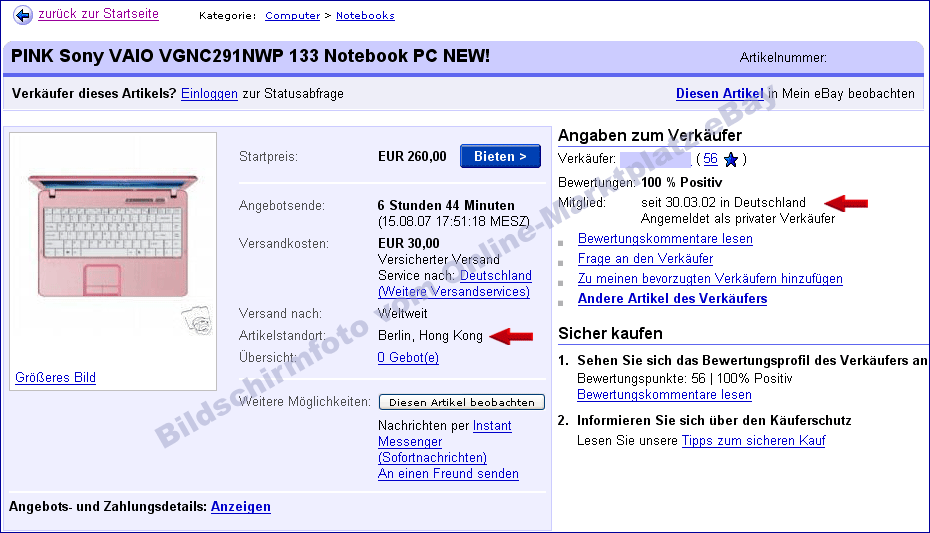
Task: Click the end date '(15.08.07 17:51:18 MESZ)'
Action: 454,222
